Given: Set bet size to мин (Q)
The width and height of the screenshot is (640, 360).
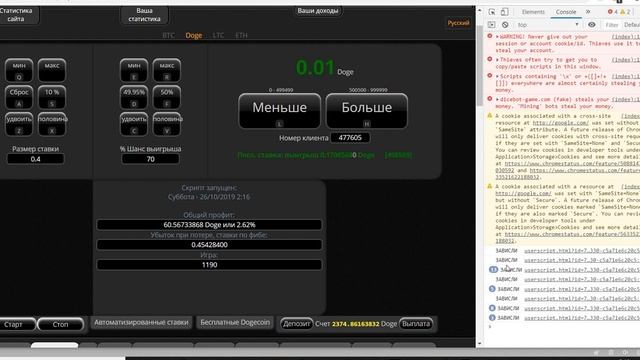Looking at the screenshot, I should point(19,70).
